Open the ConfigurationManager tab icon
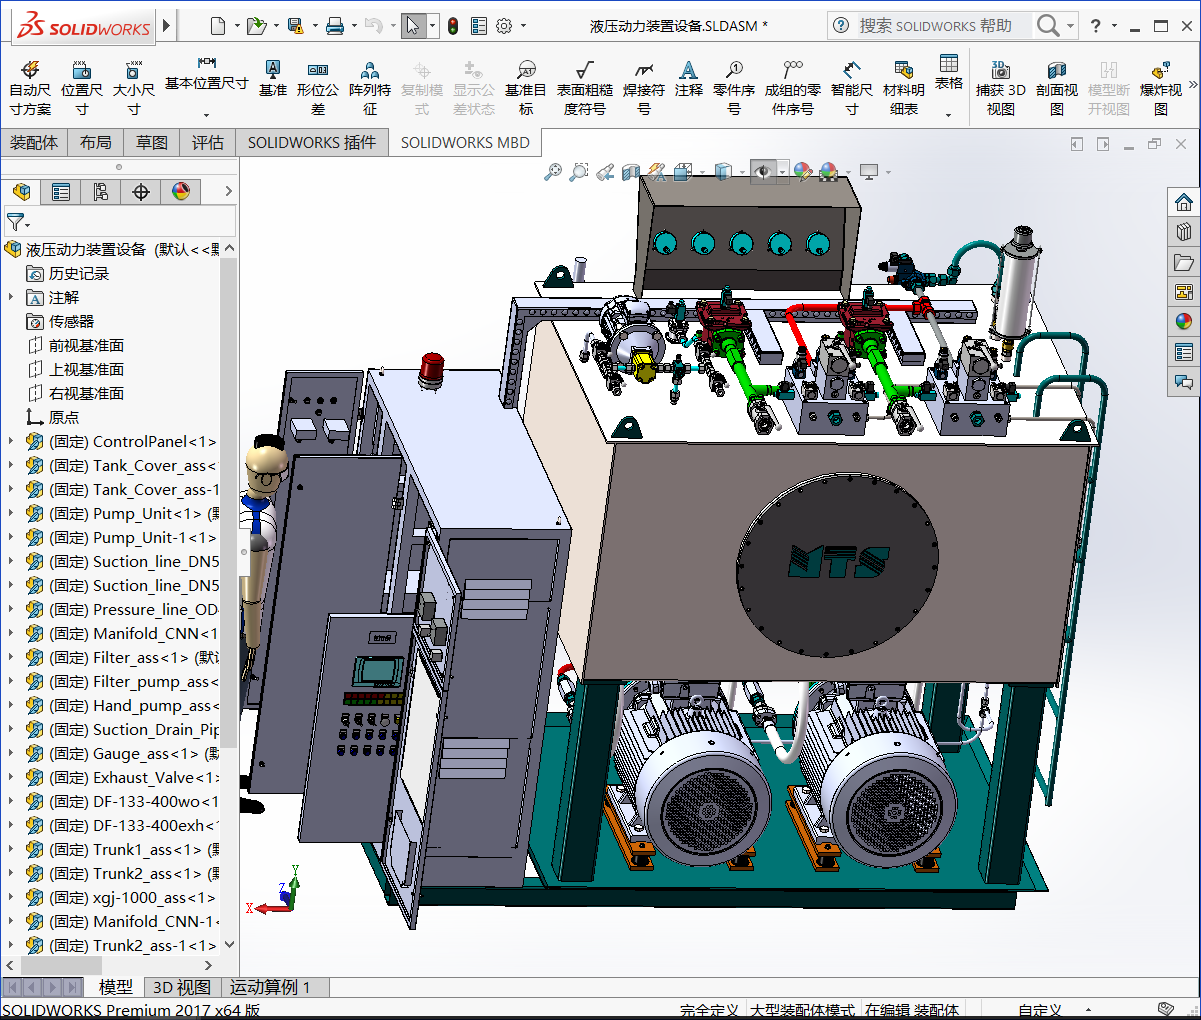The image size is (1201, 1020). [101, 192]
